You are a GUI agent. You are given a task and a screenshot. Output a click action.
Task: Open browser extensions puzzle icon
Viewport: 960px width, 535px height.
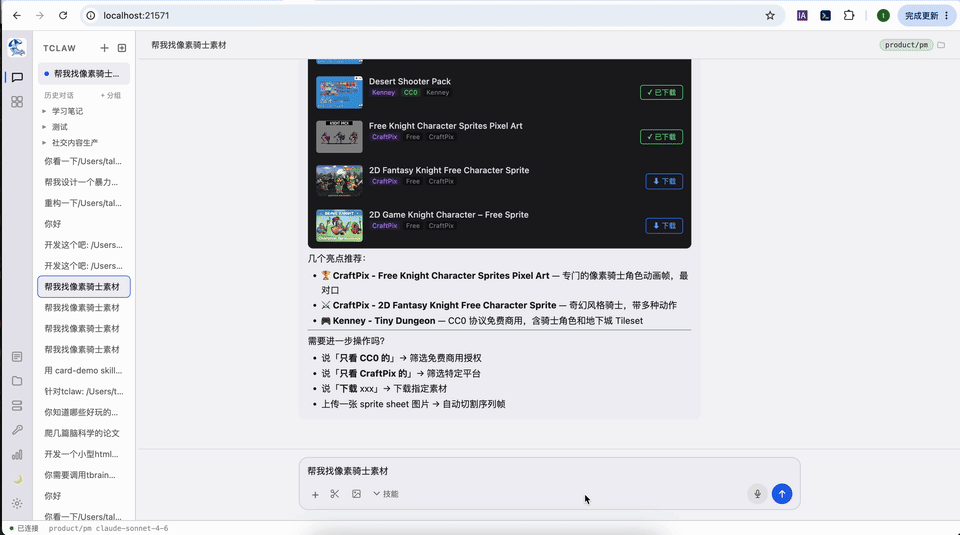point(849,15)
